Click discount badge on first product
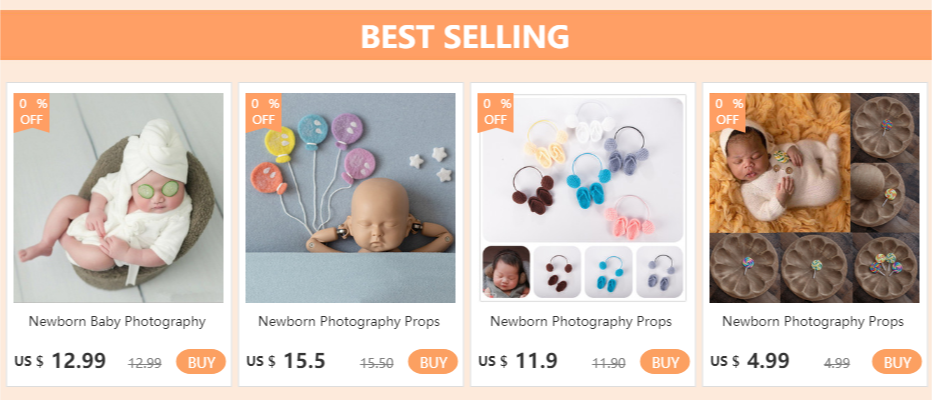Screen dimensions: 932x400 tap(32, 111)
